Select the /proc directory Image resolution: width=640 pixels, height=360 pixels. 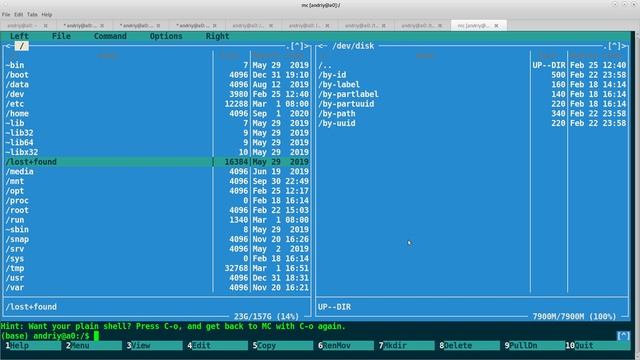[157, 200]
